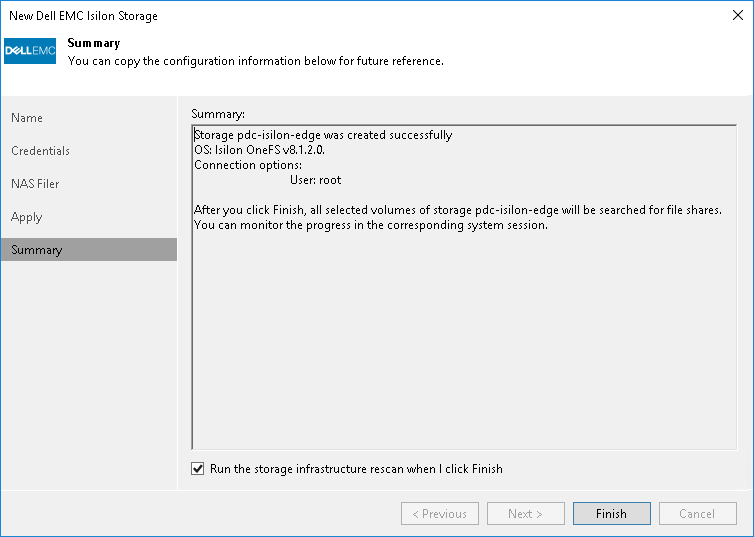Click the 'You can copy the configuration' subtitle

(256, 61)
